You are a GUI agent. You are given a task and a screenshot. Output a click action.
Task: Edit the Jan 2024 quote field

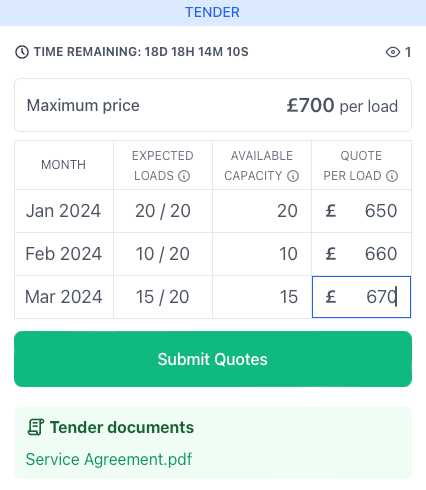361,211
